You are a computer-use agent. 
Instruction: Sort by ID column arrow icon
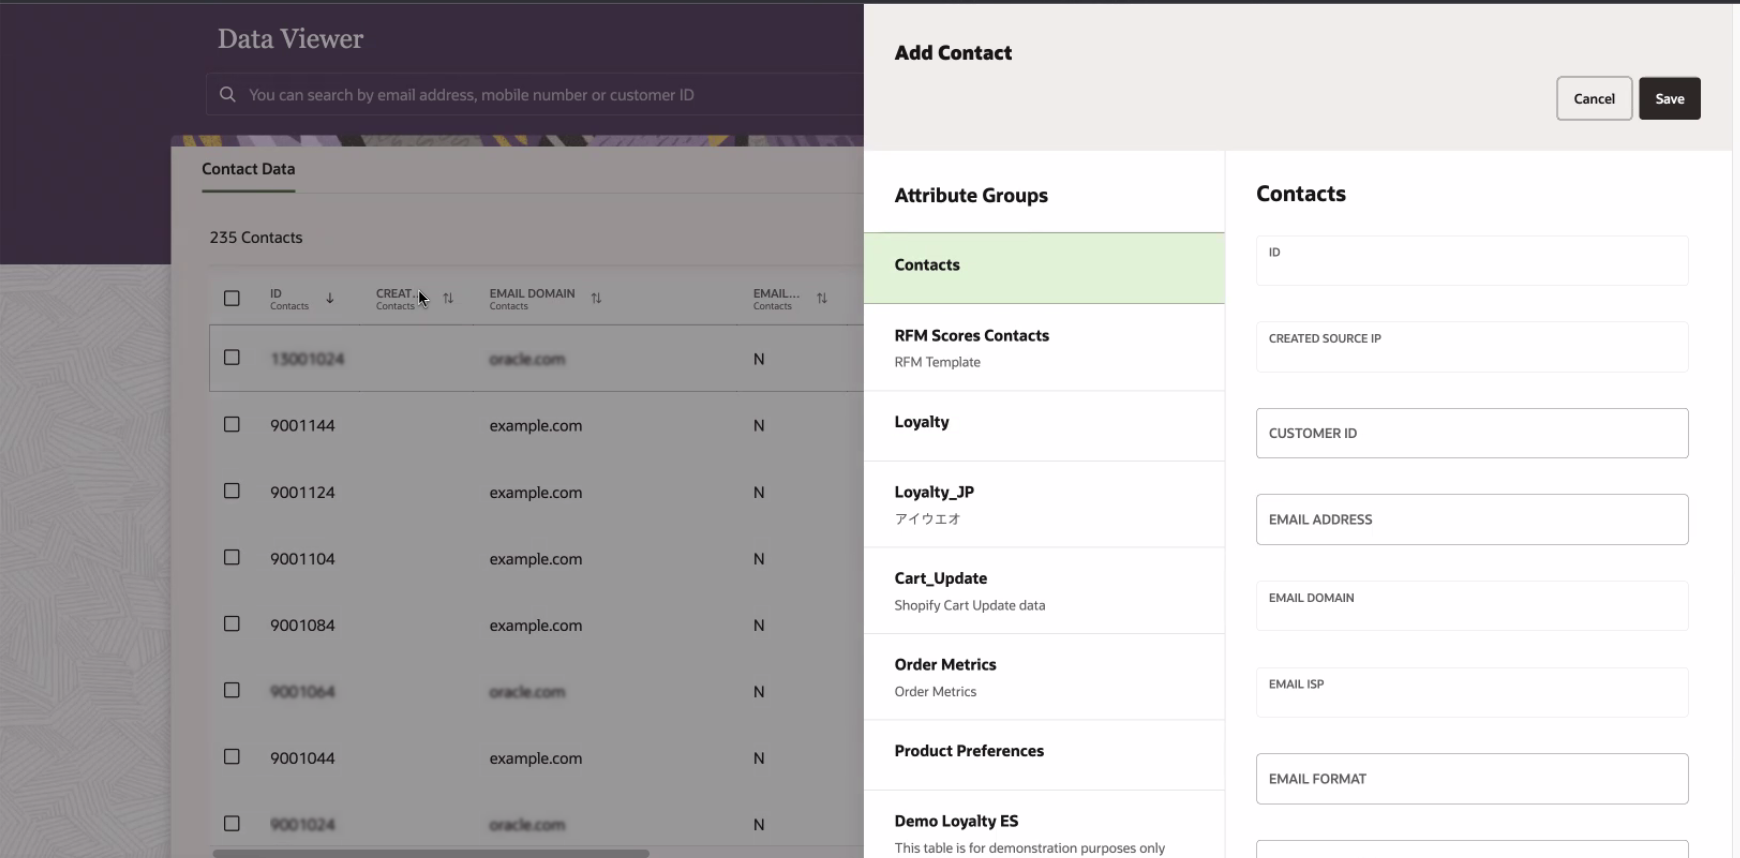330,298
